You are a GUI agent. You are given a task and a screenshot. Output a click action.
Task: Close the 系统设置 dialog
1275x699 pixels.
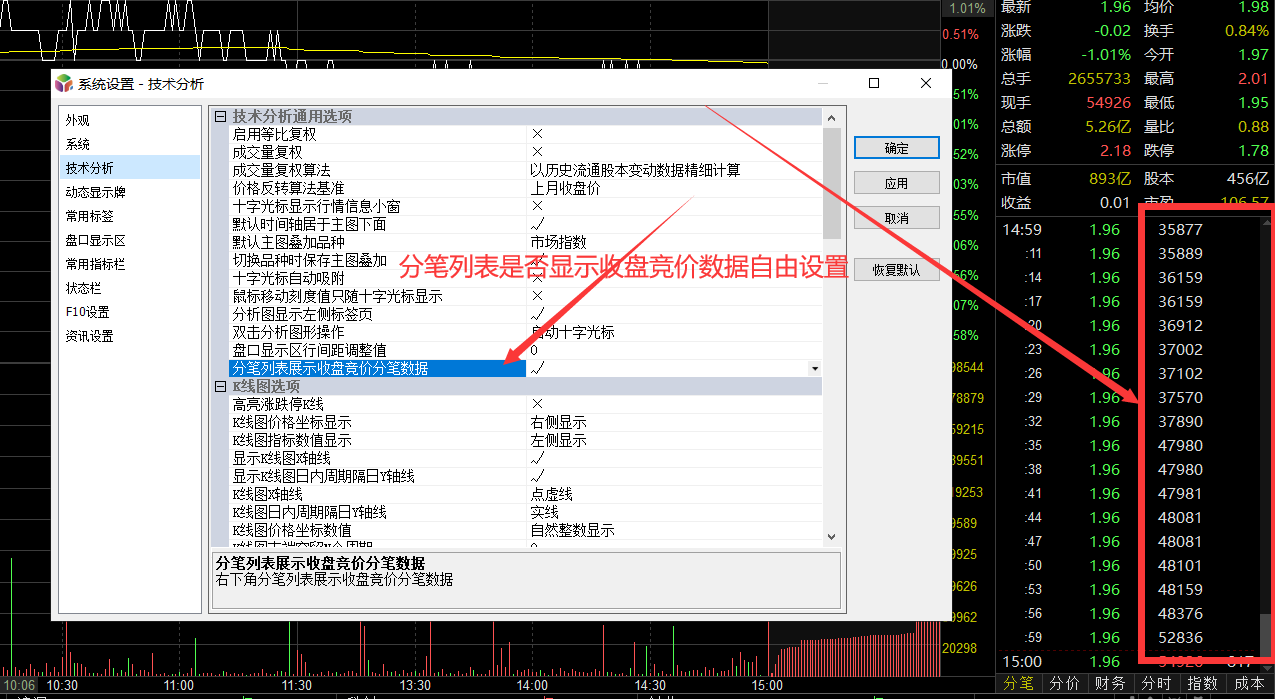926,84
